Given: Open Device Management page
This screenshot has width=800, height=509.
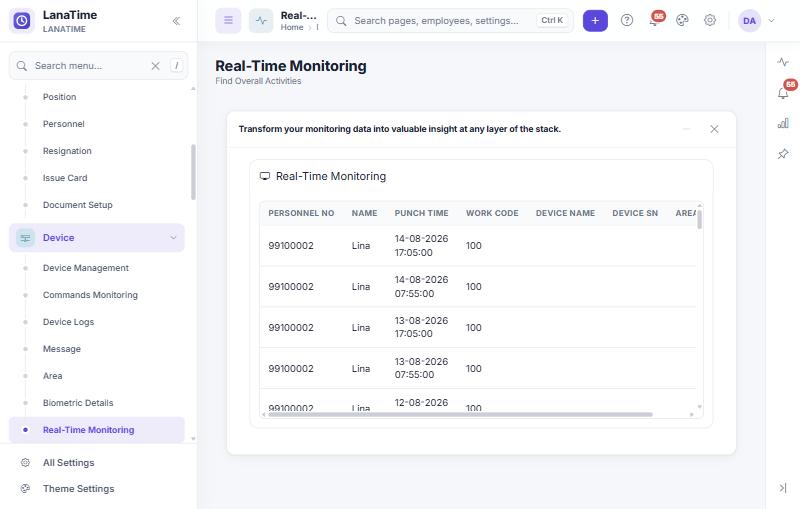Looking at the screenshot, I should [x=86, y=268].
